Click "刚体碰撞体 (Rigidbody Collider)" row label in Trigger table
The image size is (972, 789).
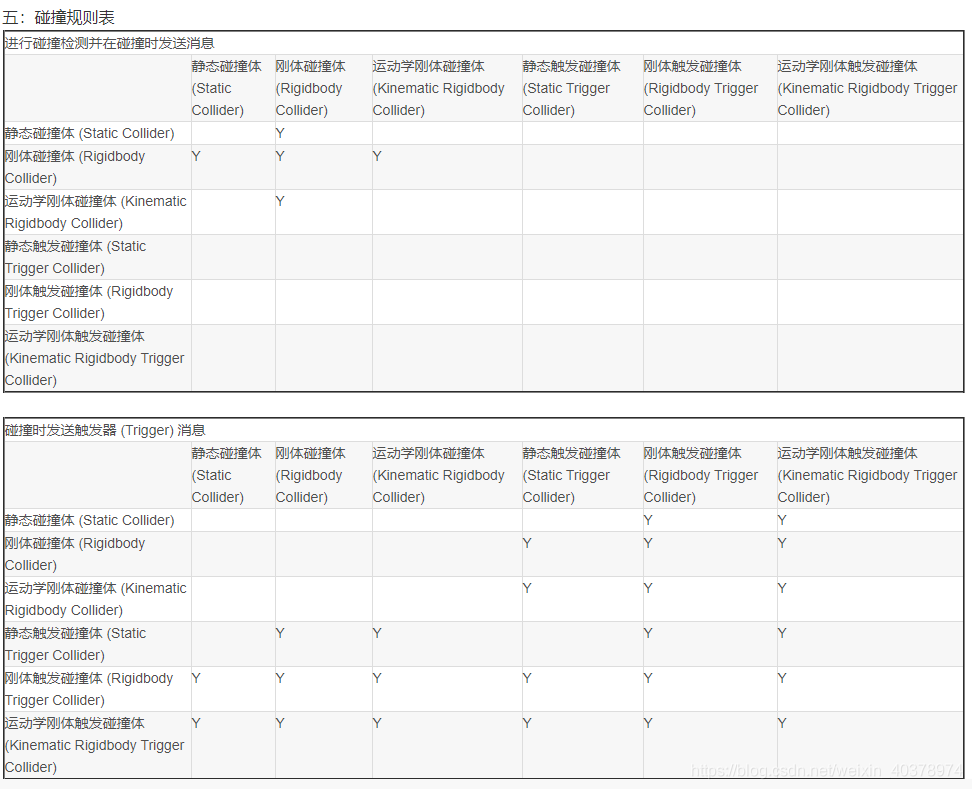click(74, 554)
